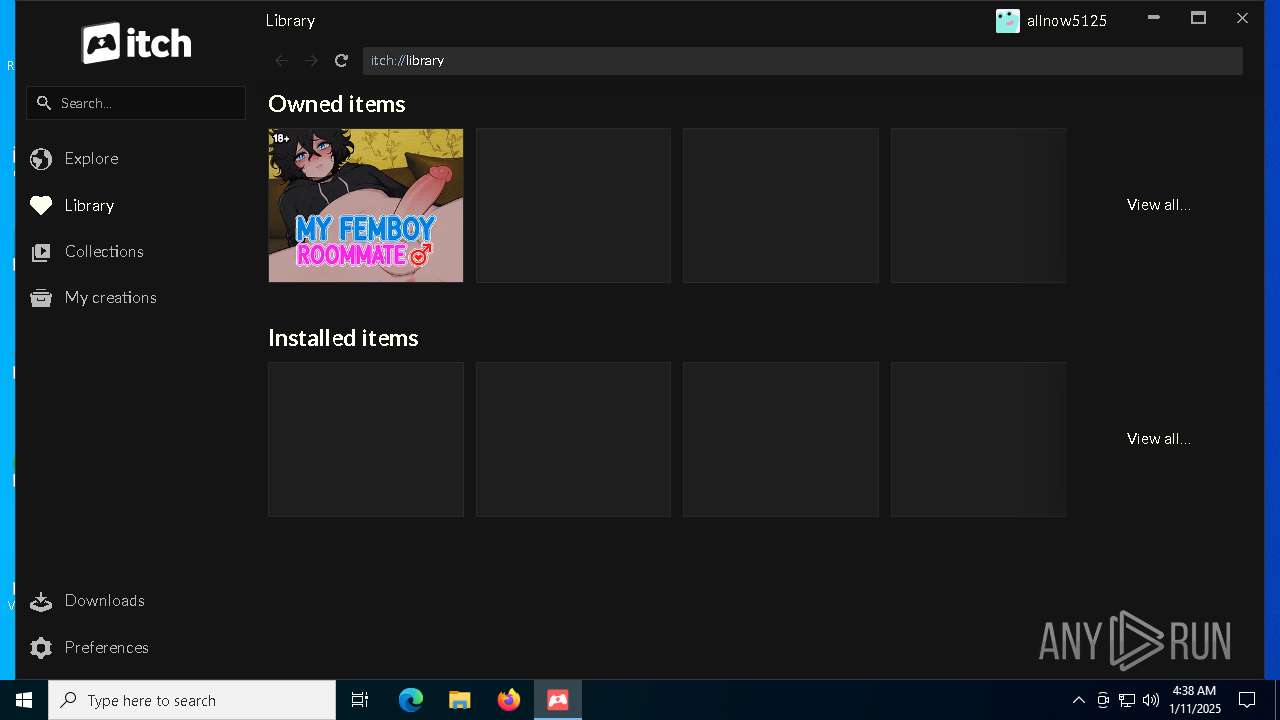View all installed items
Screen dimensions: 1280x720
[x=1158, y=438]
